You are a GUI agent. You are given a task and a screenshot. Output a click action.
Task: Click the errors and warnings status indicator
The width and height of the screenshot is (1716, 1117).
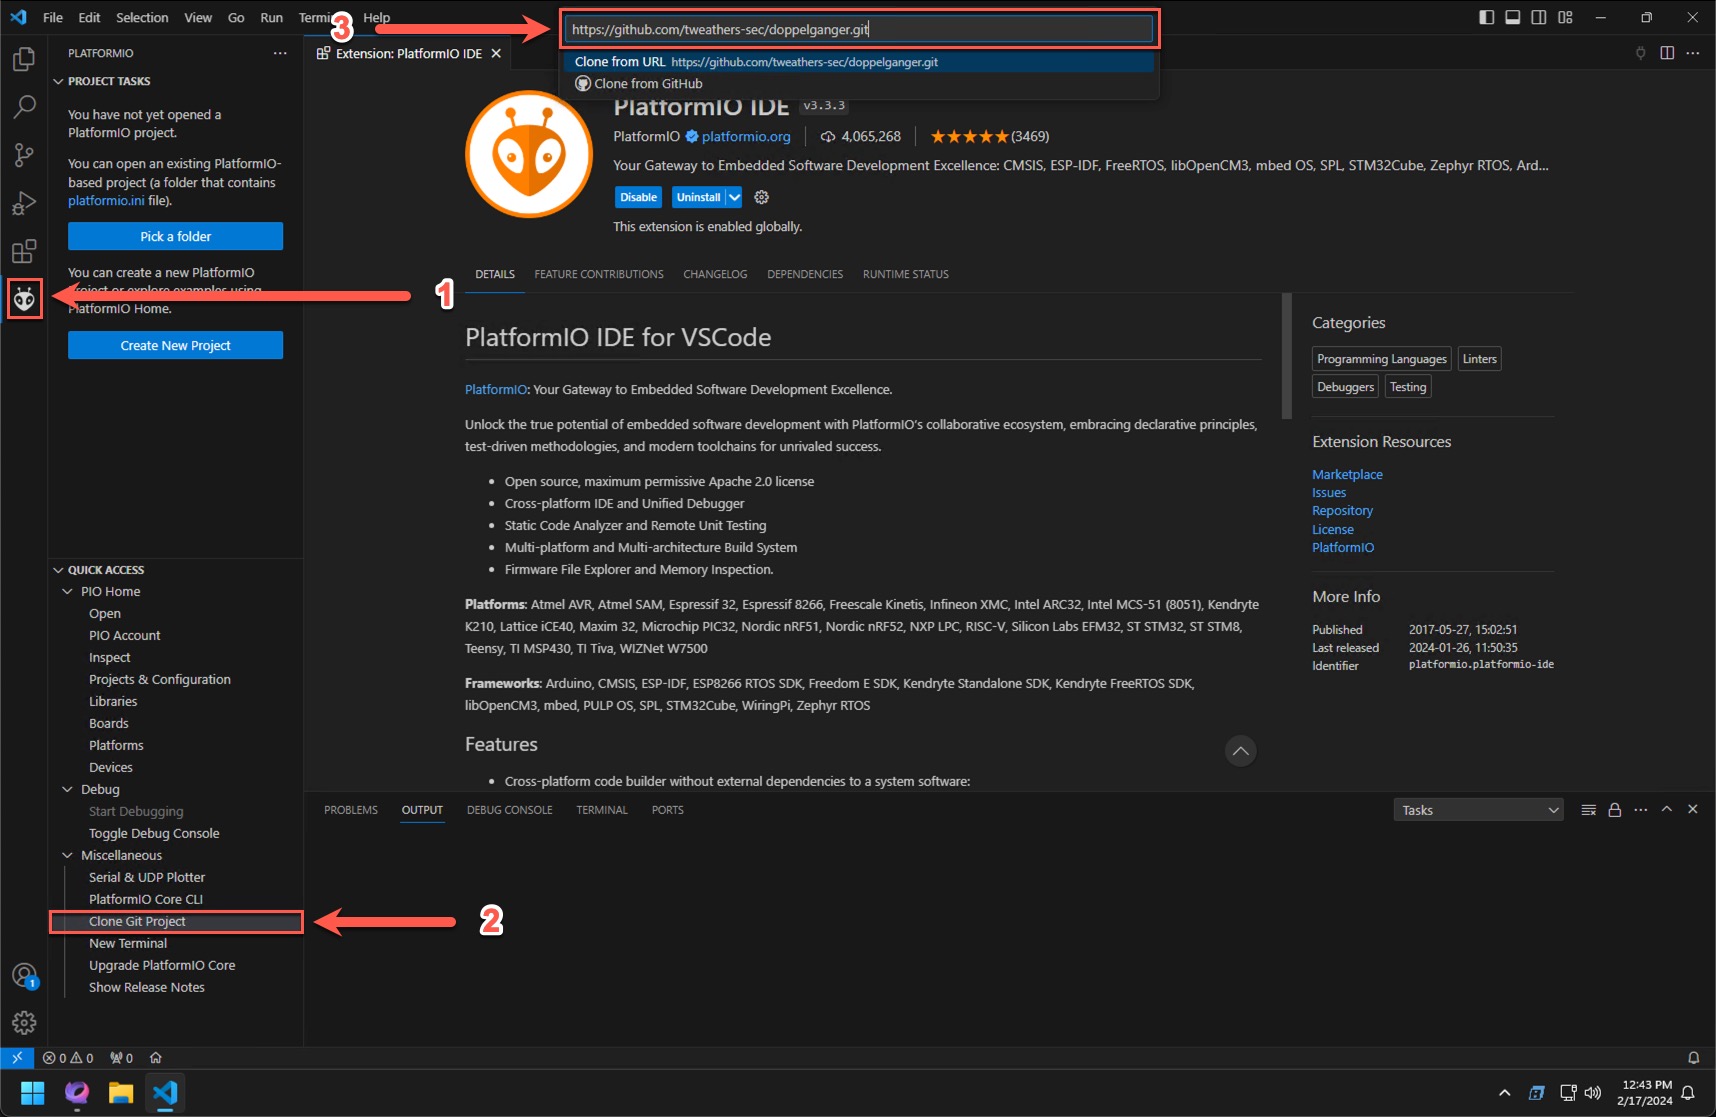pos(68,1057)
